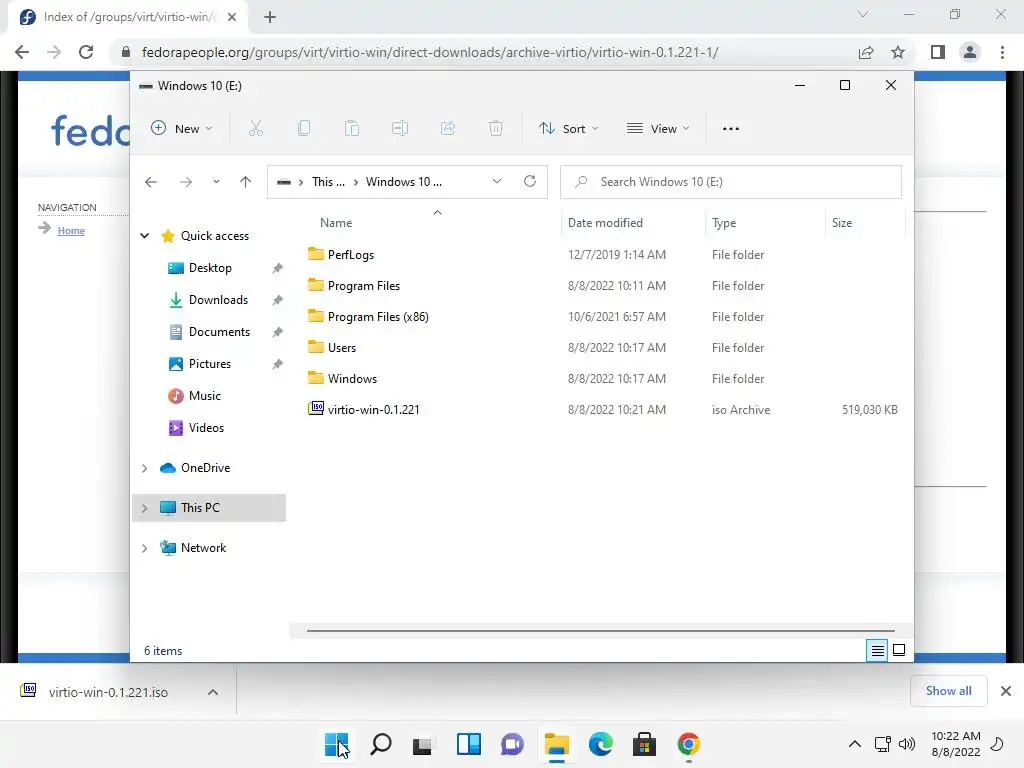Open the address bar history dropdown
Image resolution: width=1024 pixels, height=768 pixels.
tap(497, 182)
